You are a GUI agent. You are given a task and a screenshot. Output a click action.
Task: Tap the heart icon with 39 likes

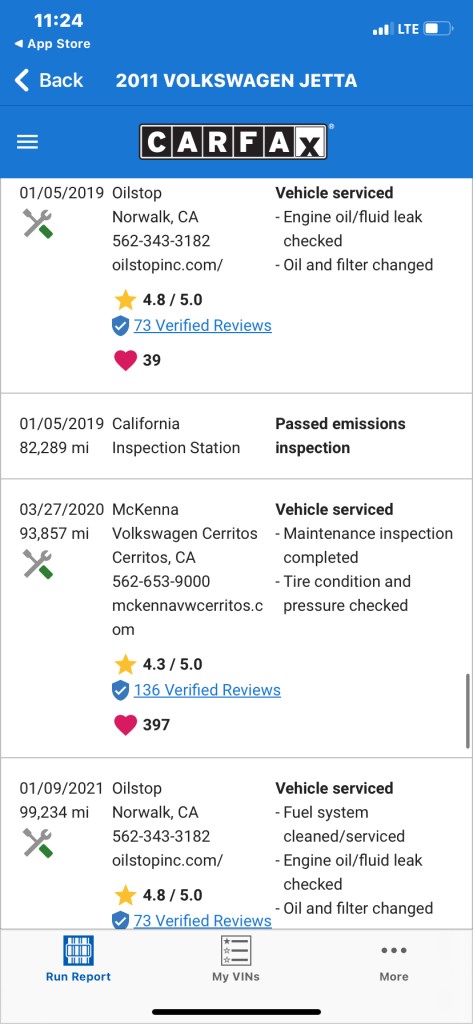coord(125,360)
